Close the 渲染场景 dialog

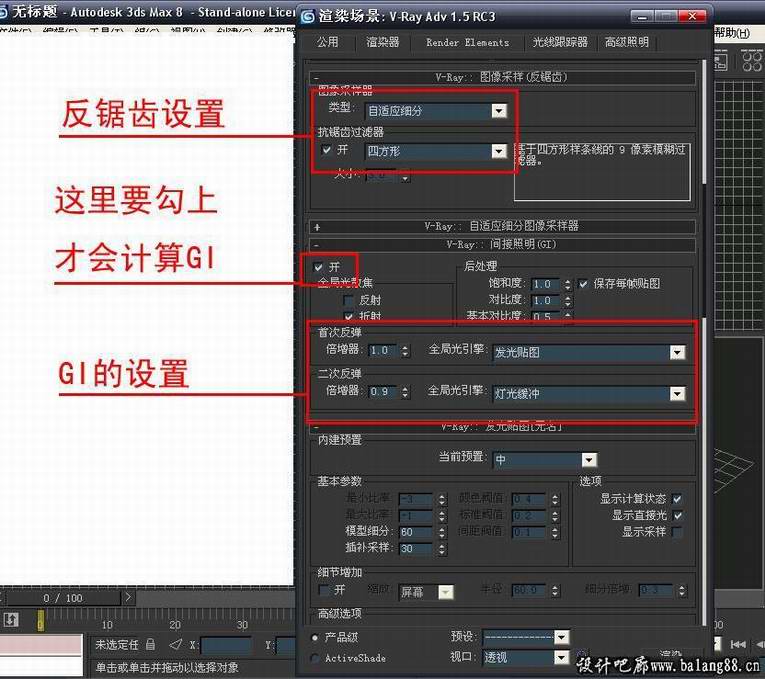[692, 17]
